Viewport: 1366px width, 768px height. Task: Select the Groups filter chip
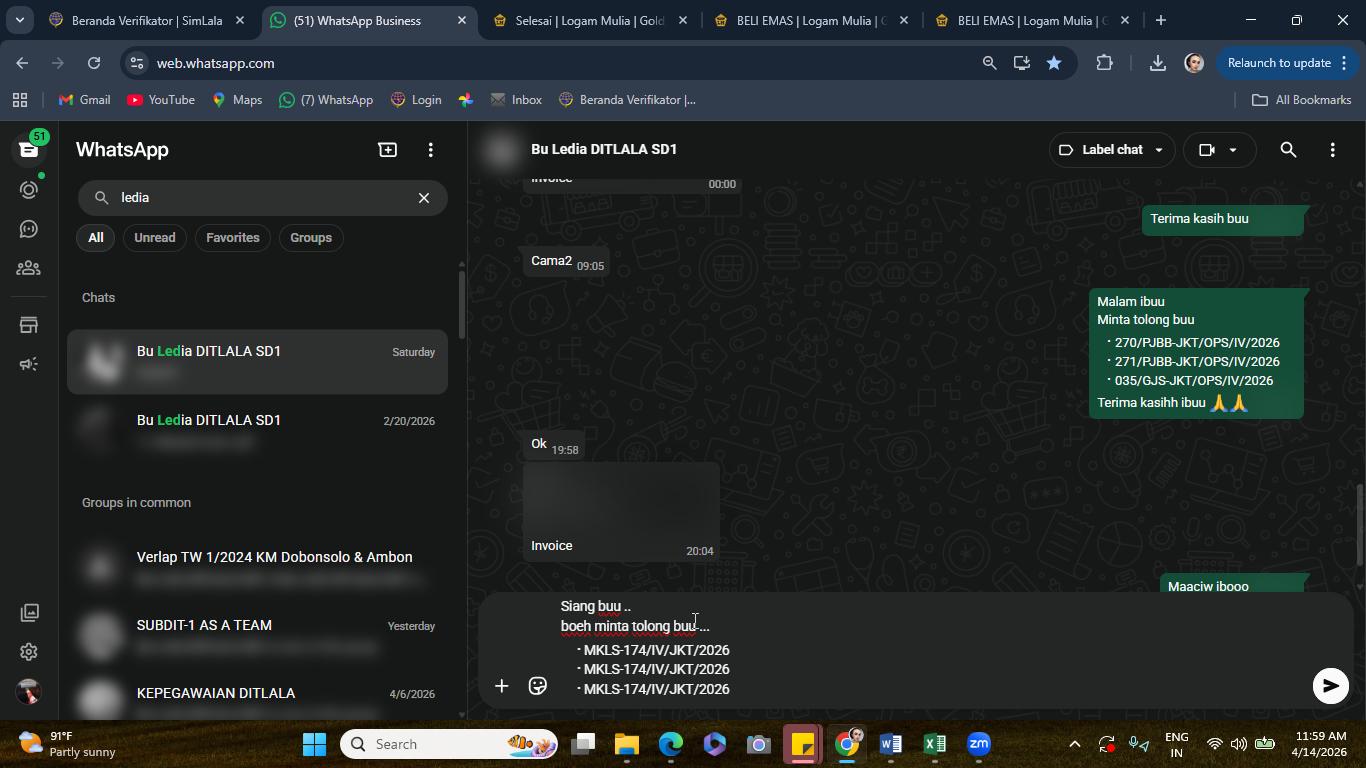point(311,238)
